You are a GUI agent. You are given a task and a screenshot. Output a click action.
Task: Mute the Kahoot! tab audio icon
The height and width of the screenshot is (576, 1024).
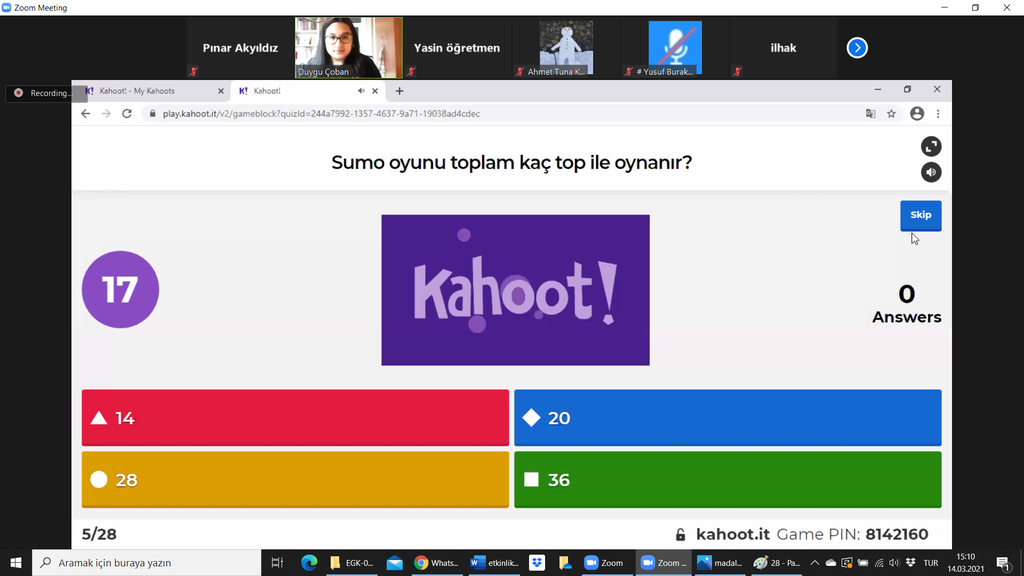tap(361, 91)
